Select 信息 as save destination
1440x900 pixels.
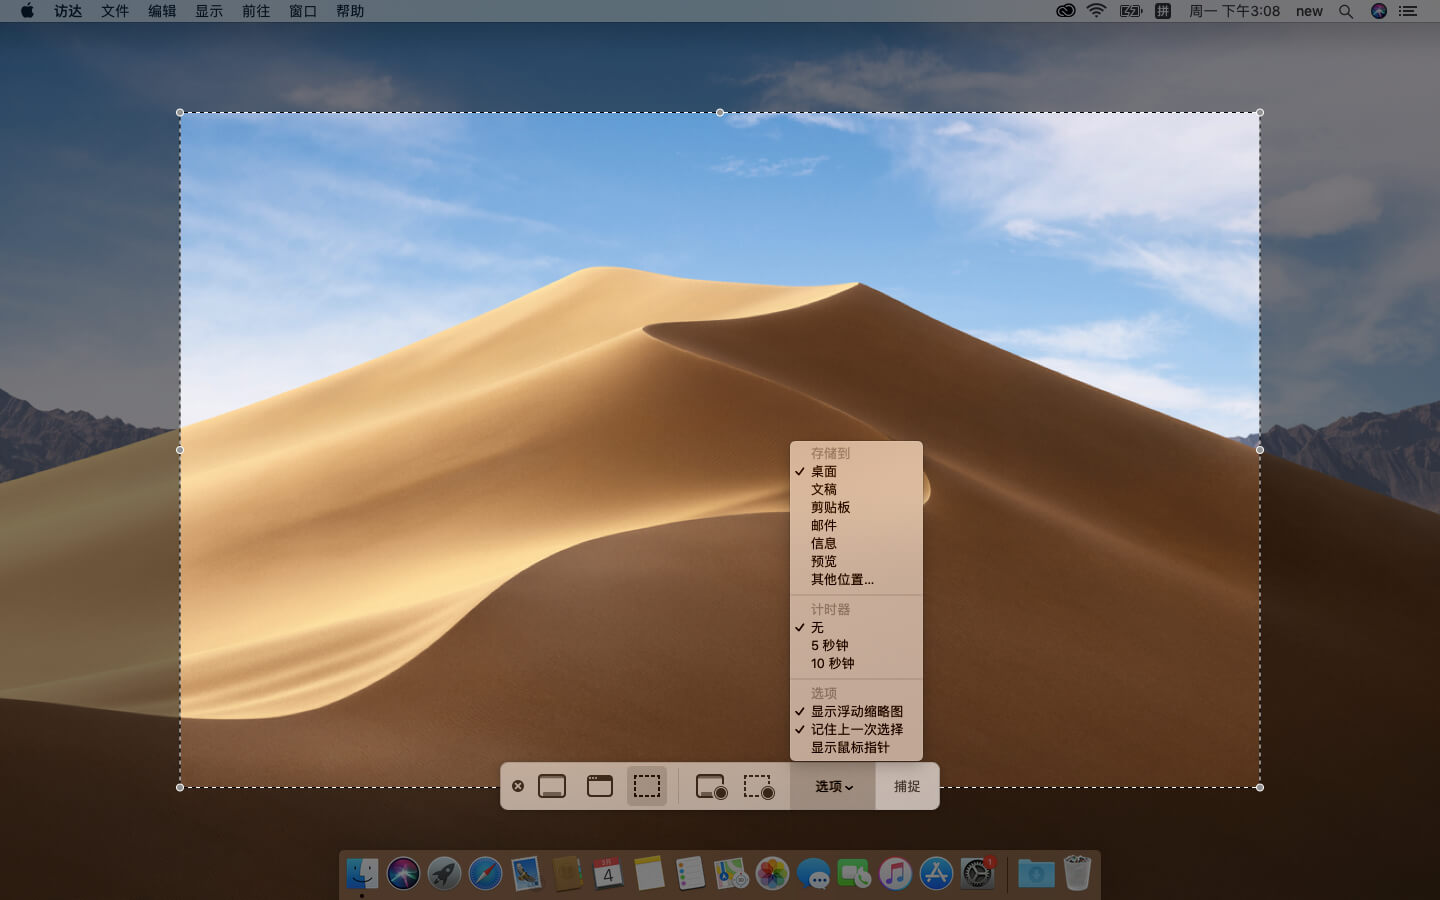point(856,543)
